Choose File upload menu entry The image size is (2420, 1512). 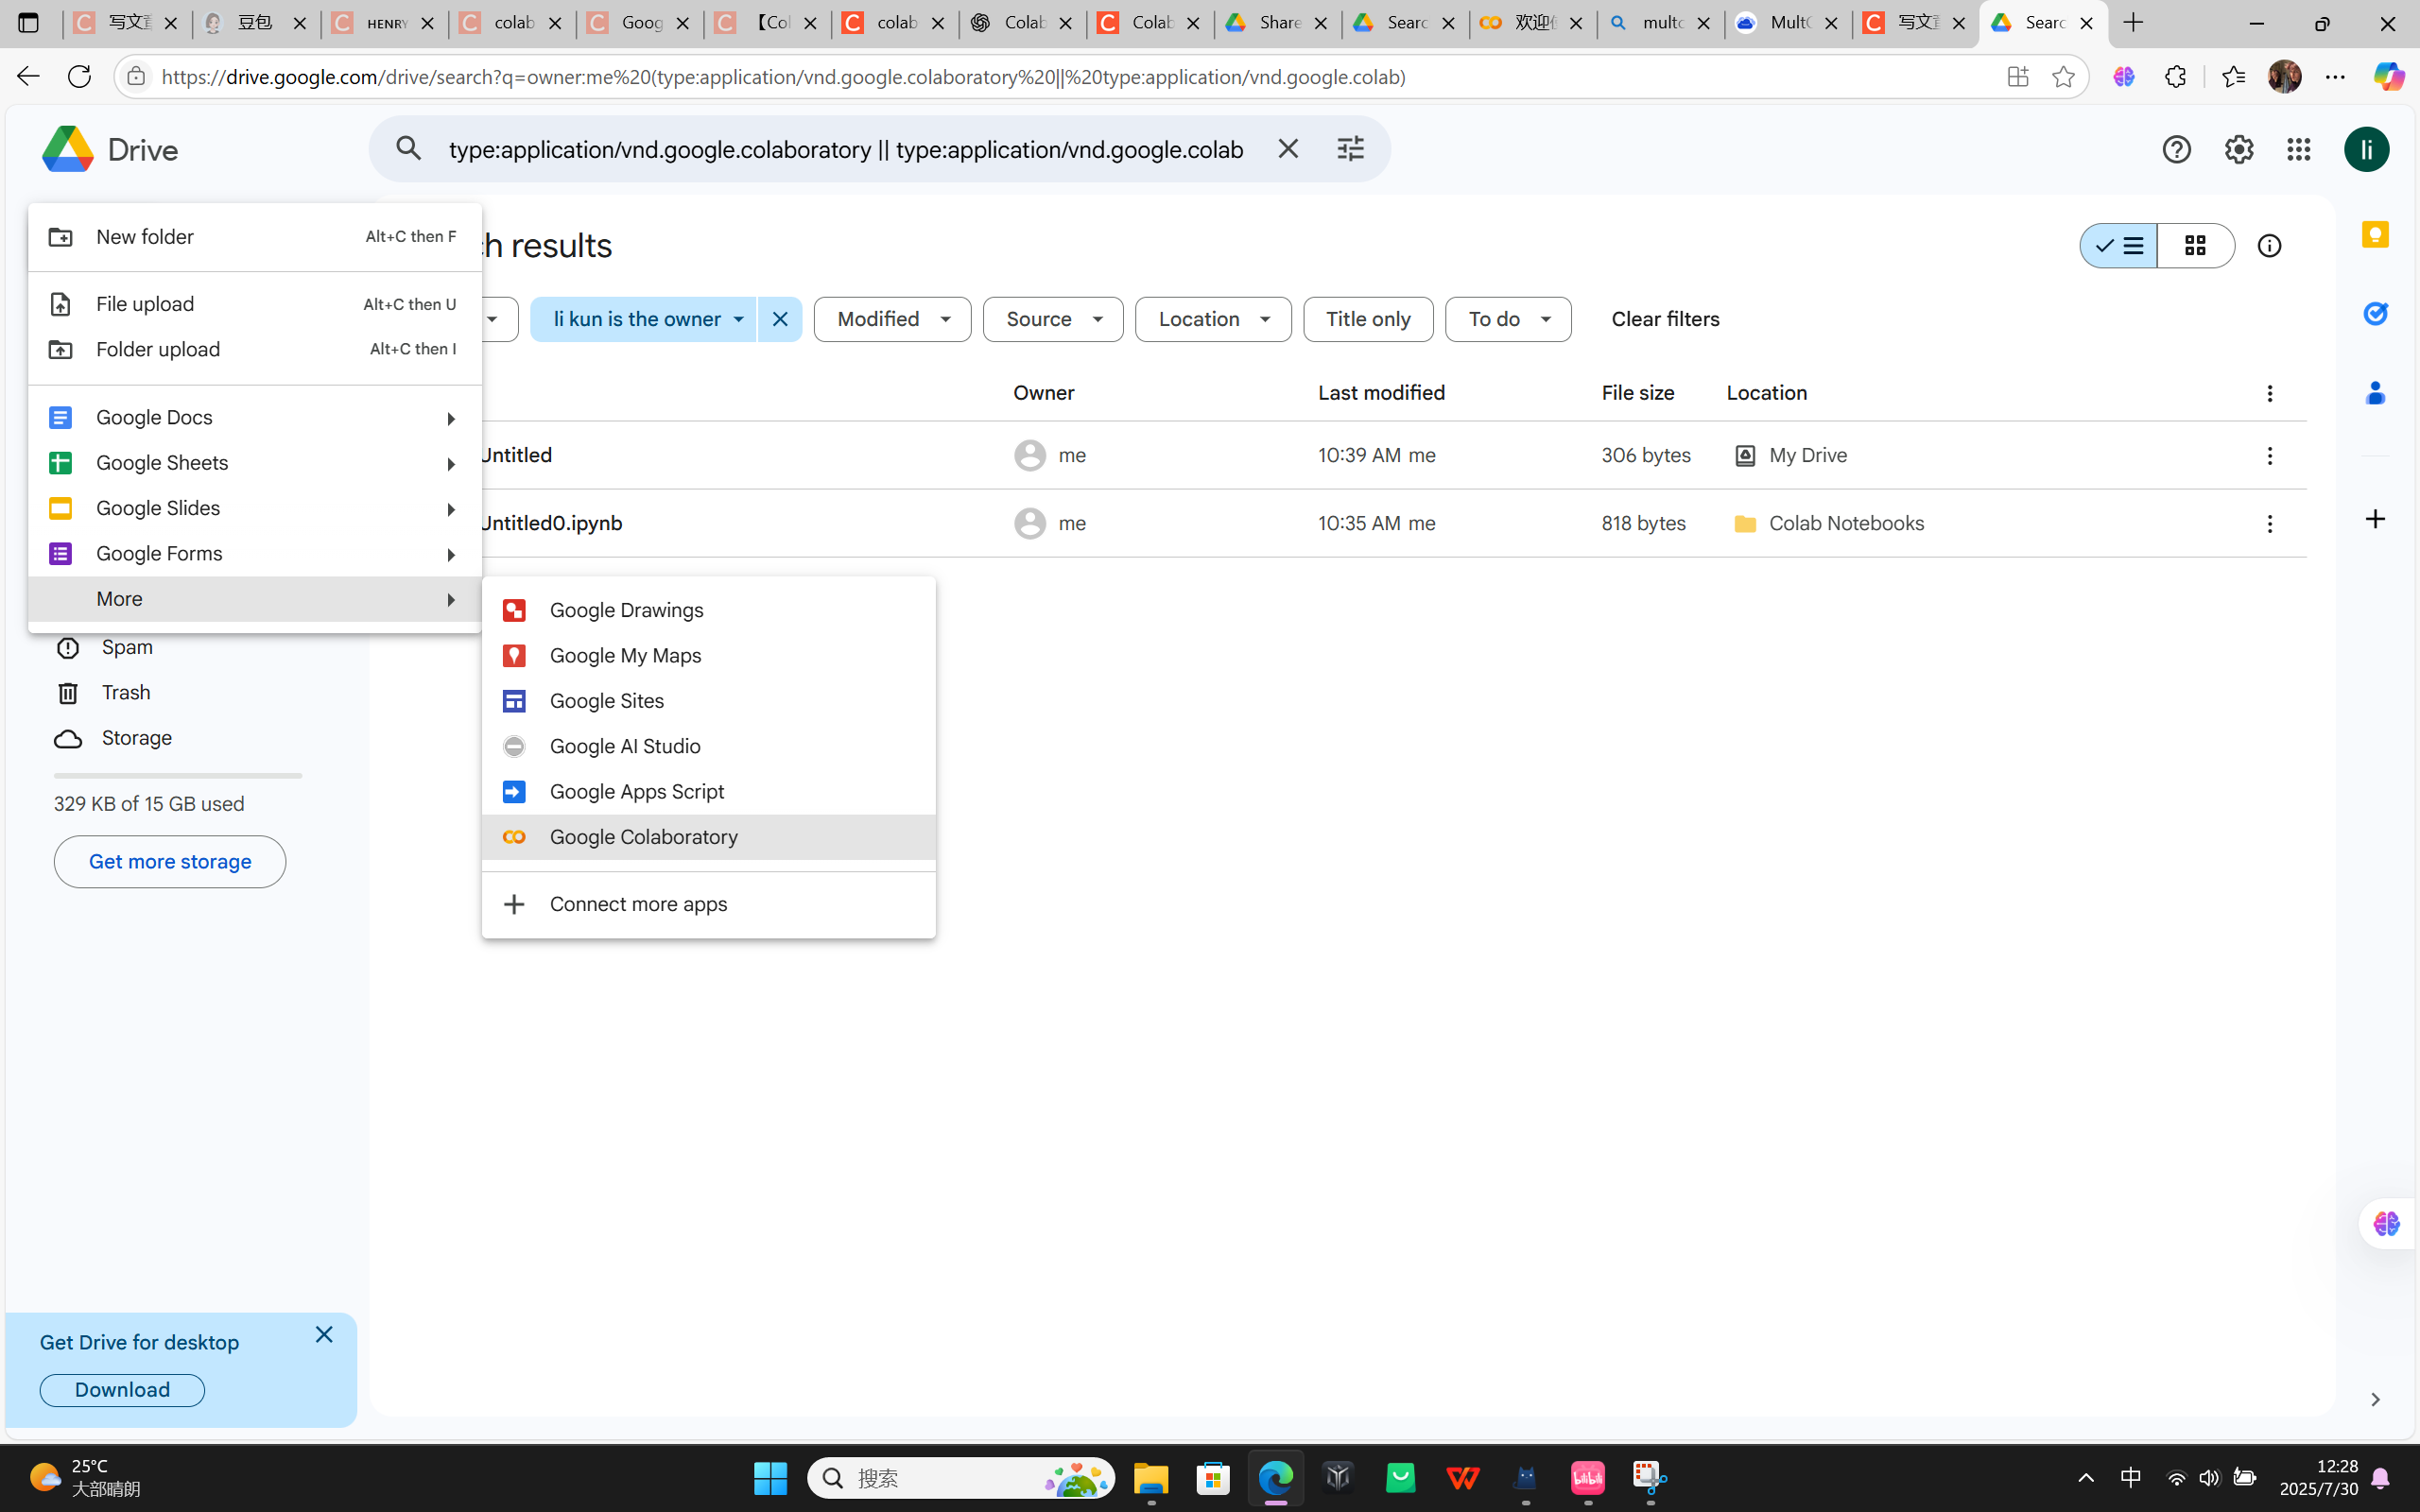145,304
